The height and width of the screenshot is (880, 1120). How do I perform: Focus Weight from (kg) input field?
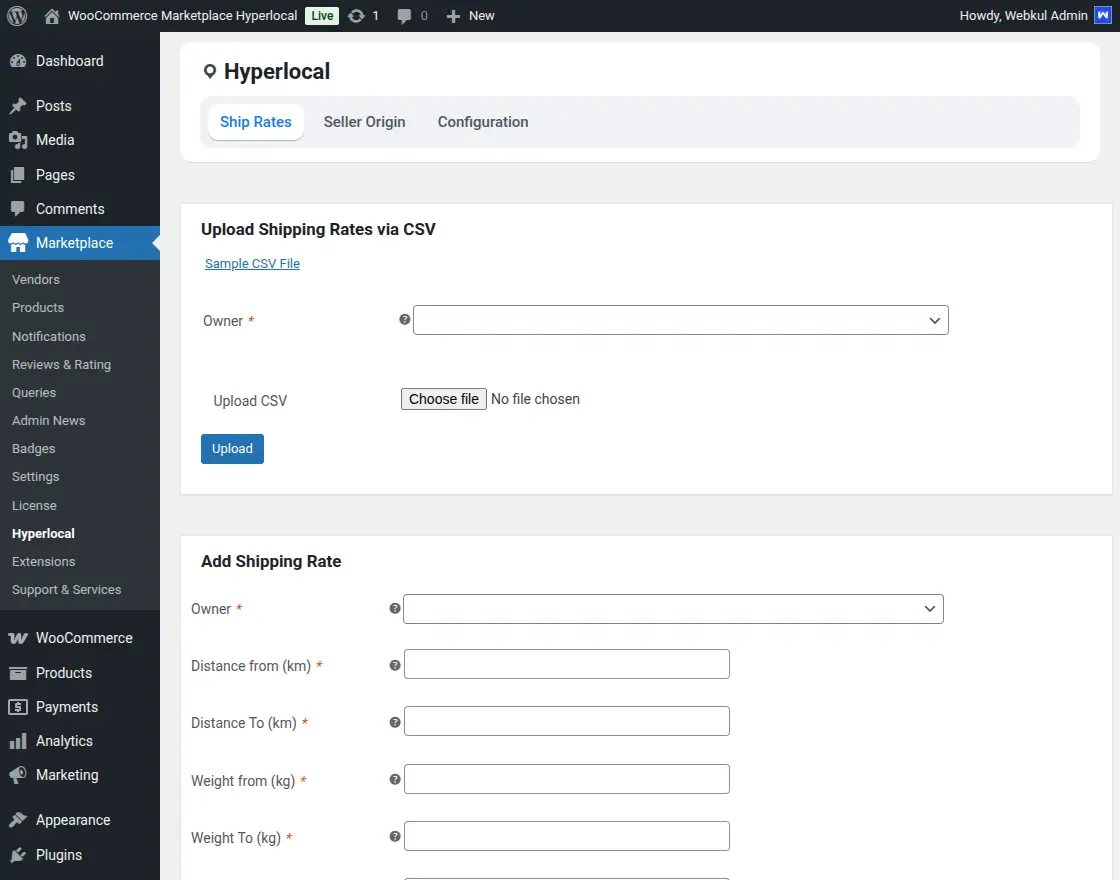click(566, 779)
